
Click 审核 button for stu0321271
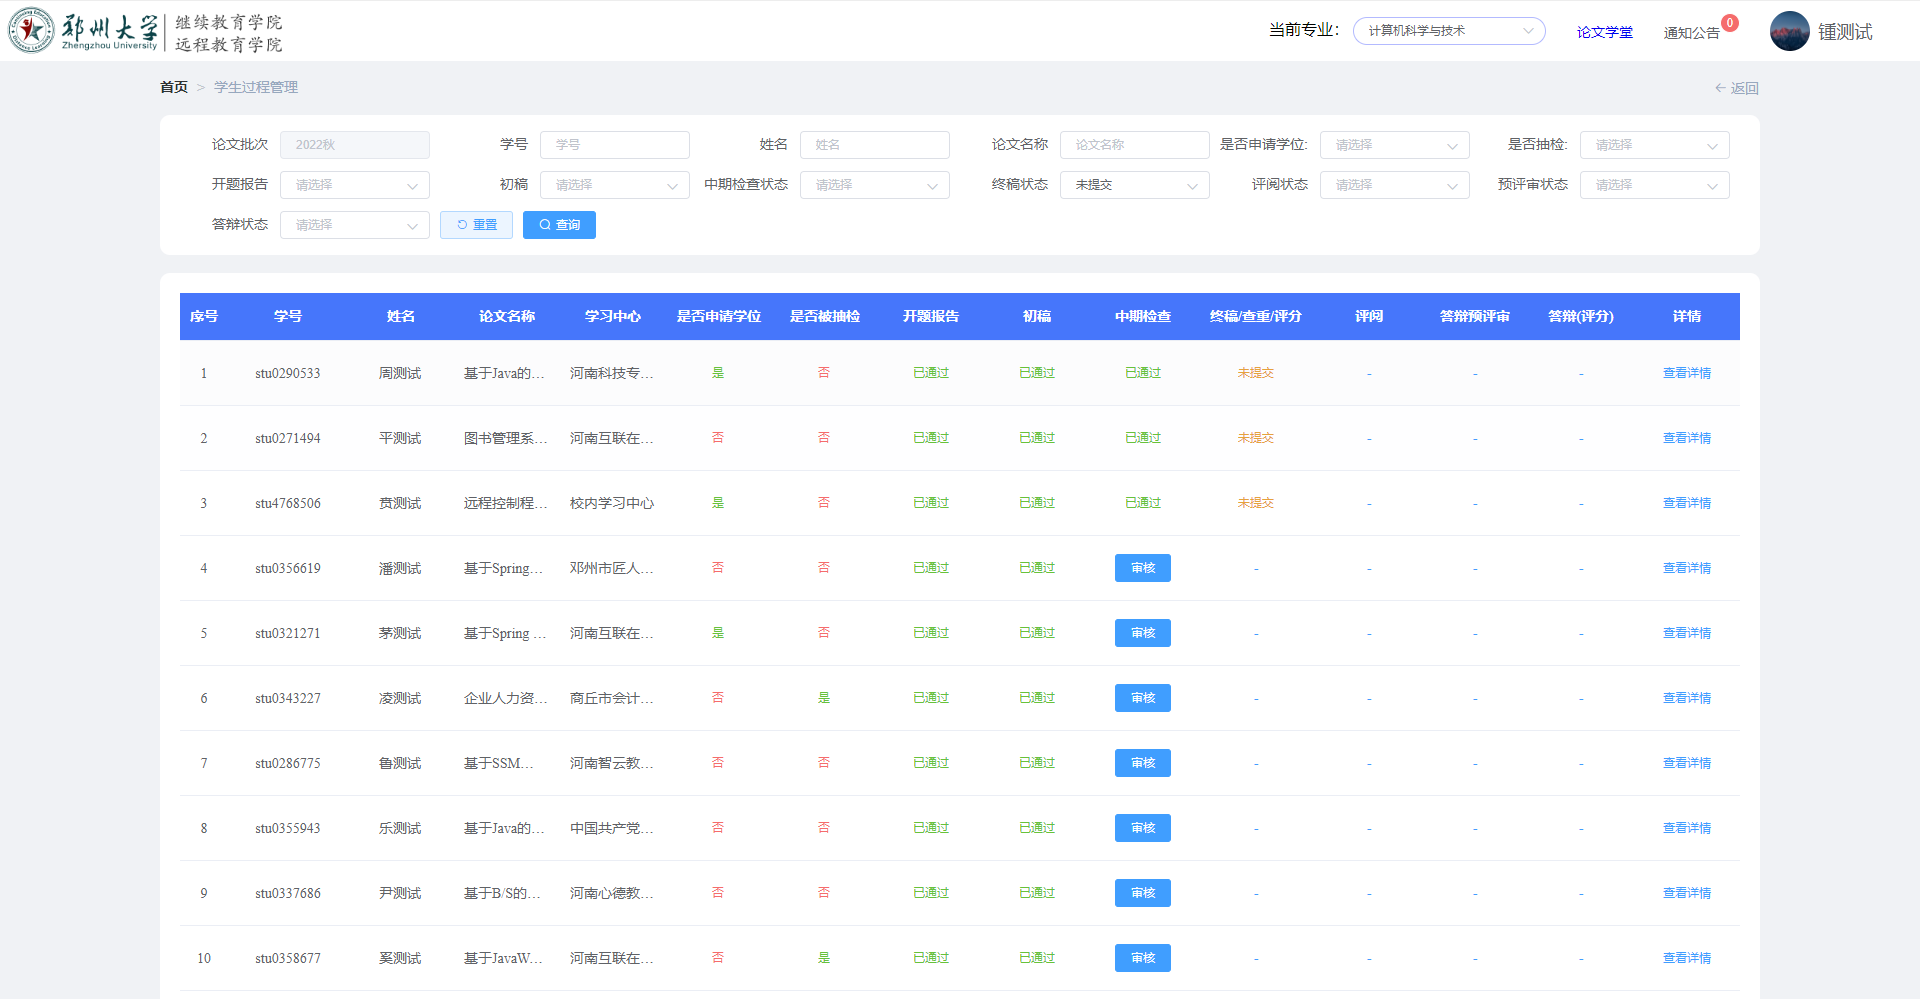pos(1143,633)
